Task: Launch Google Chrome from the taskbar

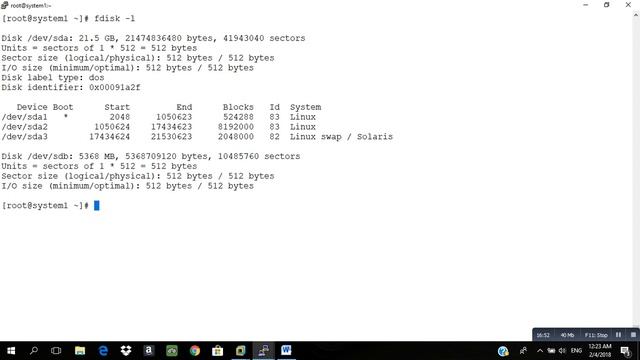Action: click(x=195, y=351)
